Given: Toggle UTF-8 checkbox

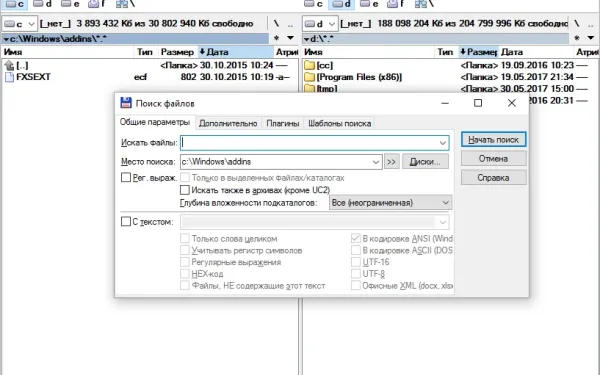Looking at the screenshot, I should click(356, 274).
